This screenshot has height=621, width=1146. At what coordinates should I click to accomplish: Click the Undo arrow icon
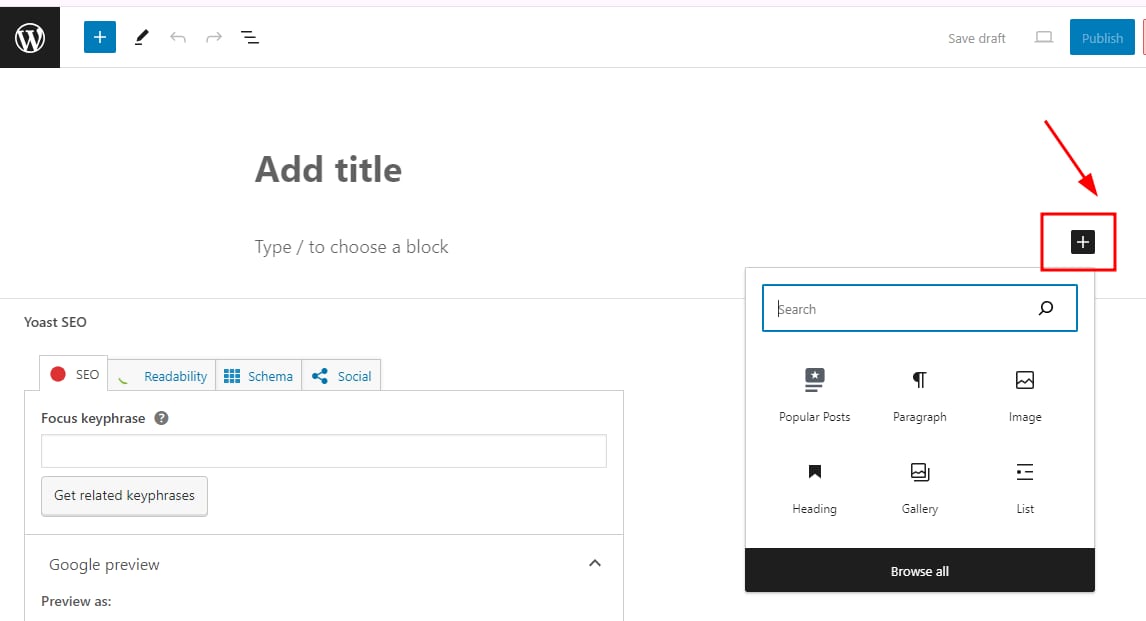coord(178,38)
